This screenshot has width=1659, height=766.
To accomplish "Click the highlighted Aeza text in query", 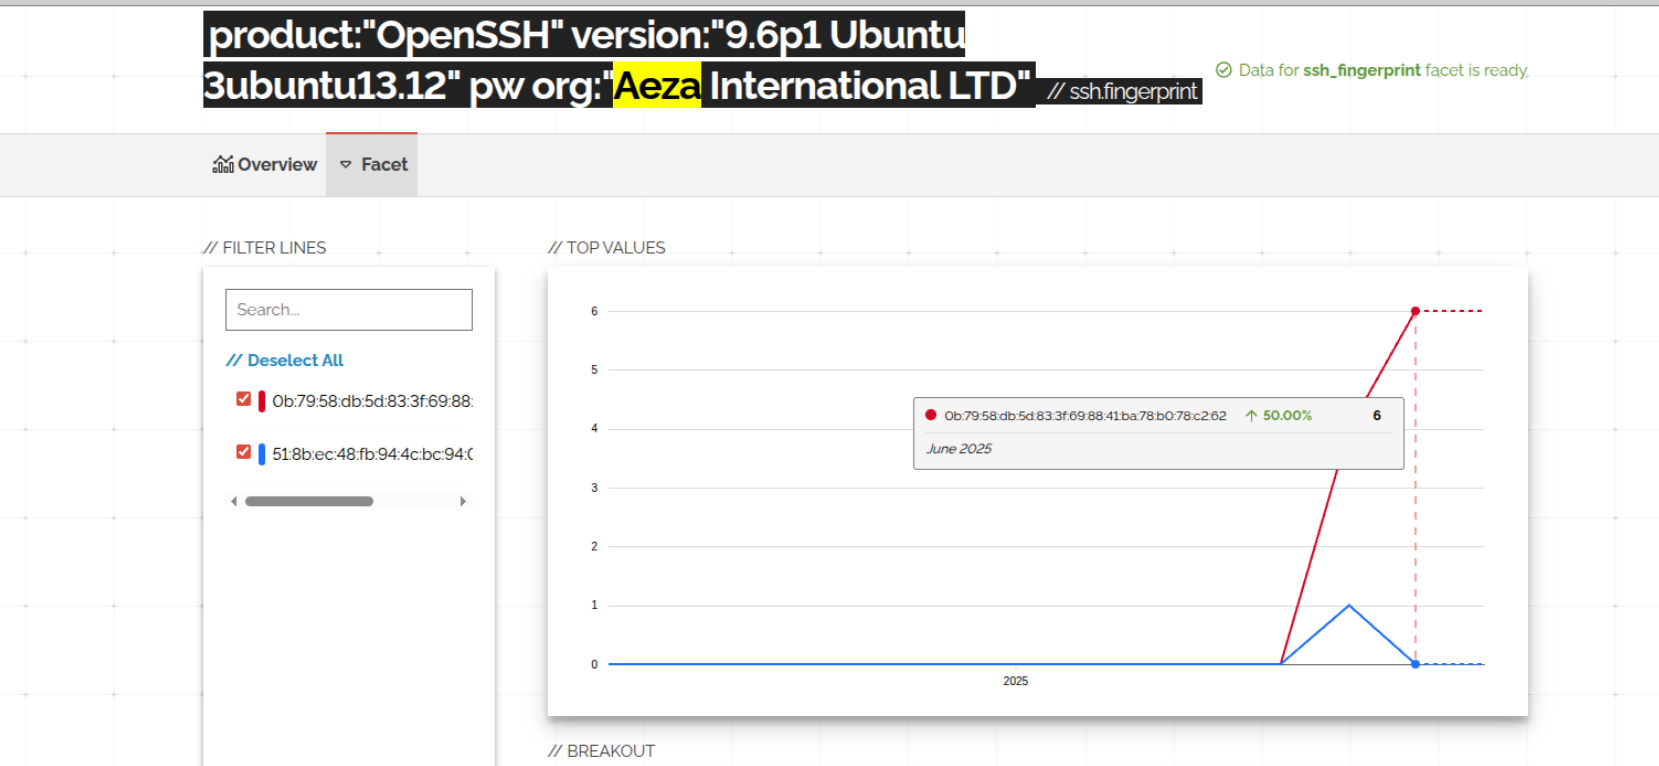I will point(657,86).
